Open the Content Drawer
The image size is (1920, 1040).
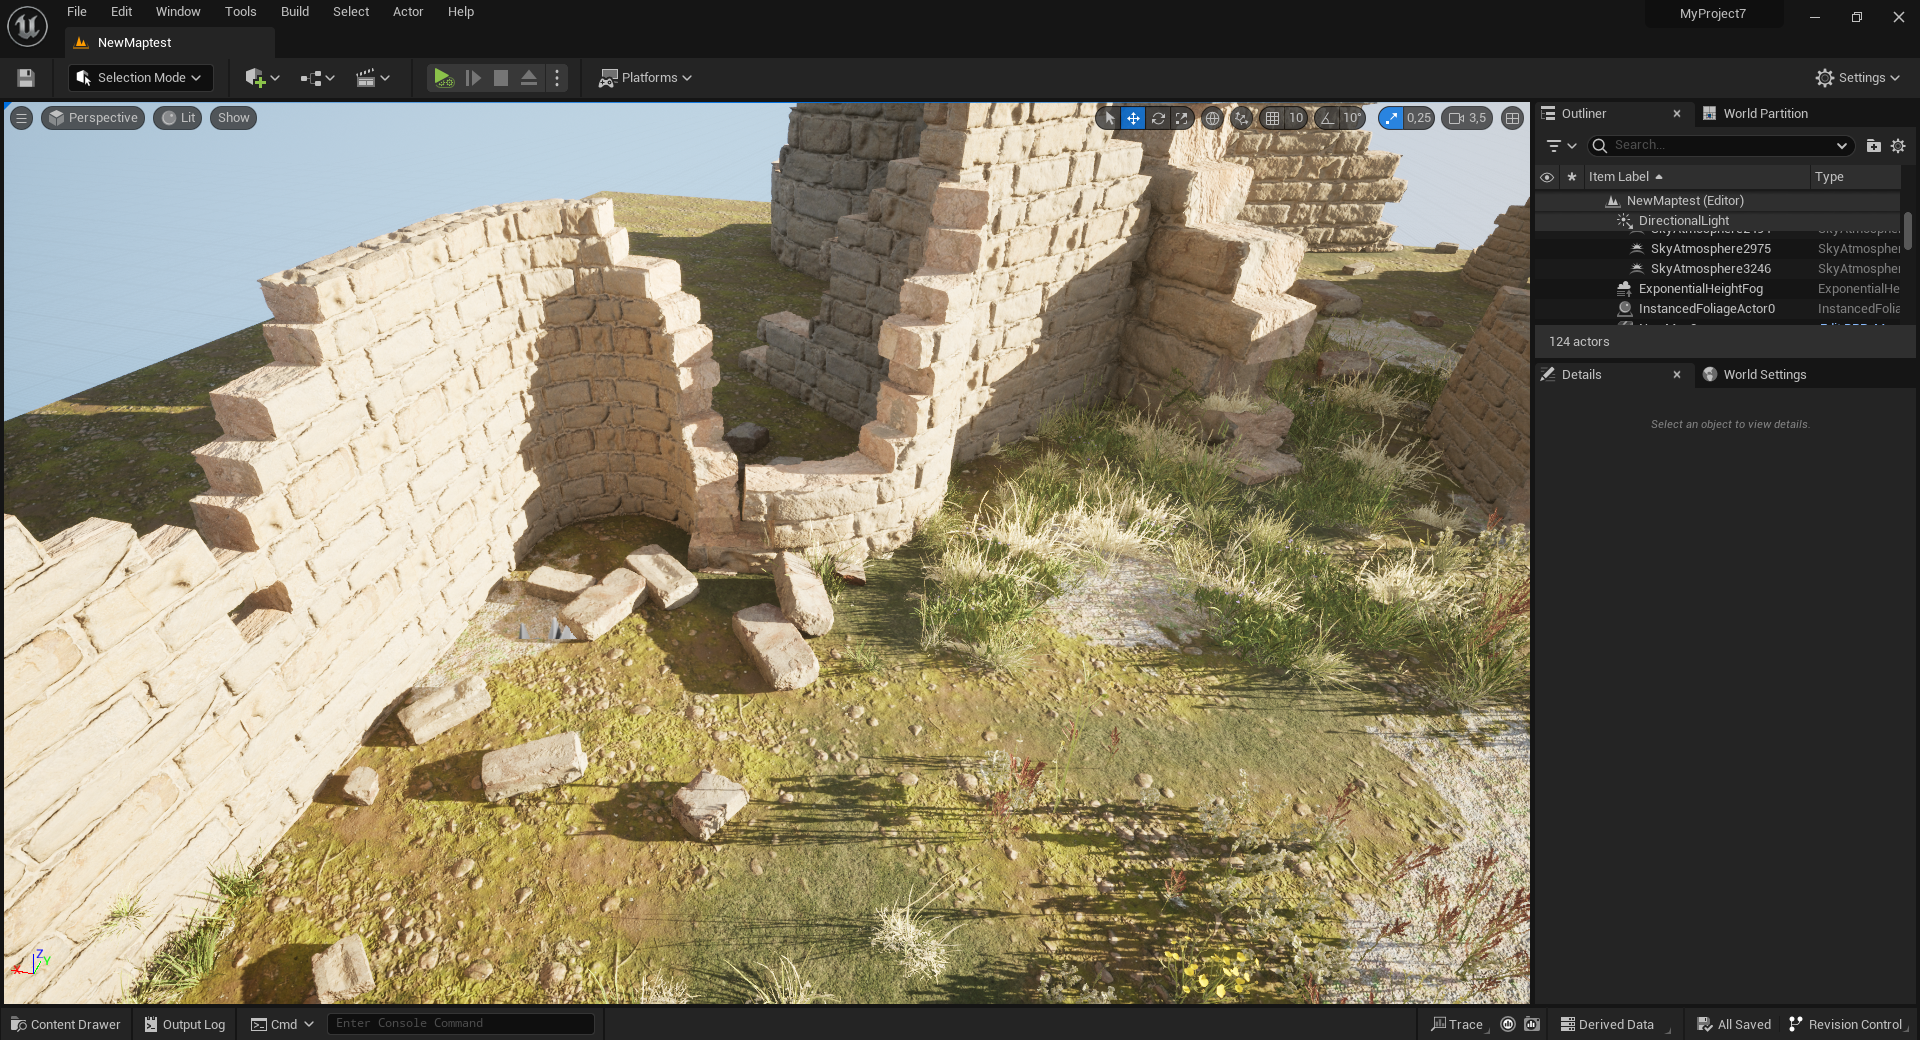[x=66, y=1025]
